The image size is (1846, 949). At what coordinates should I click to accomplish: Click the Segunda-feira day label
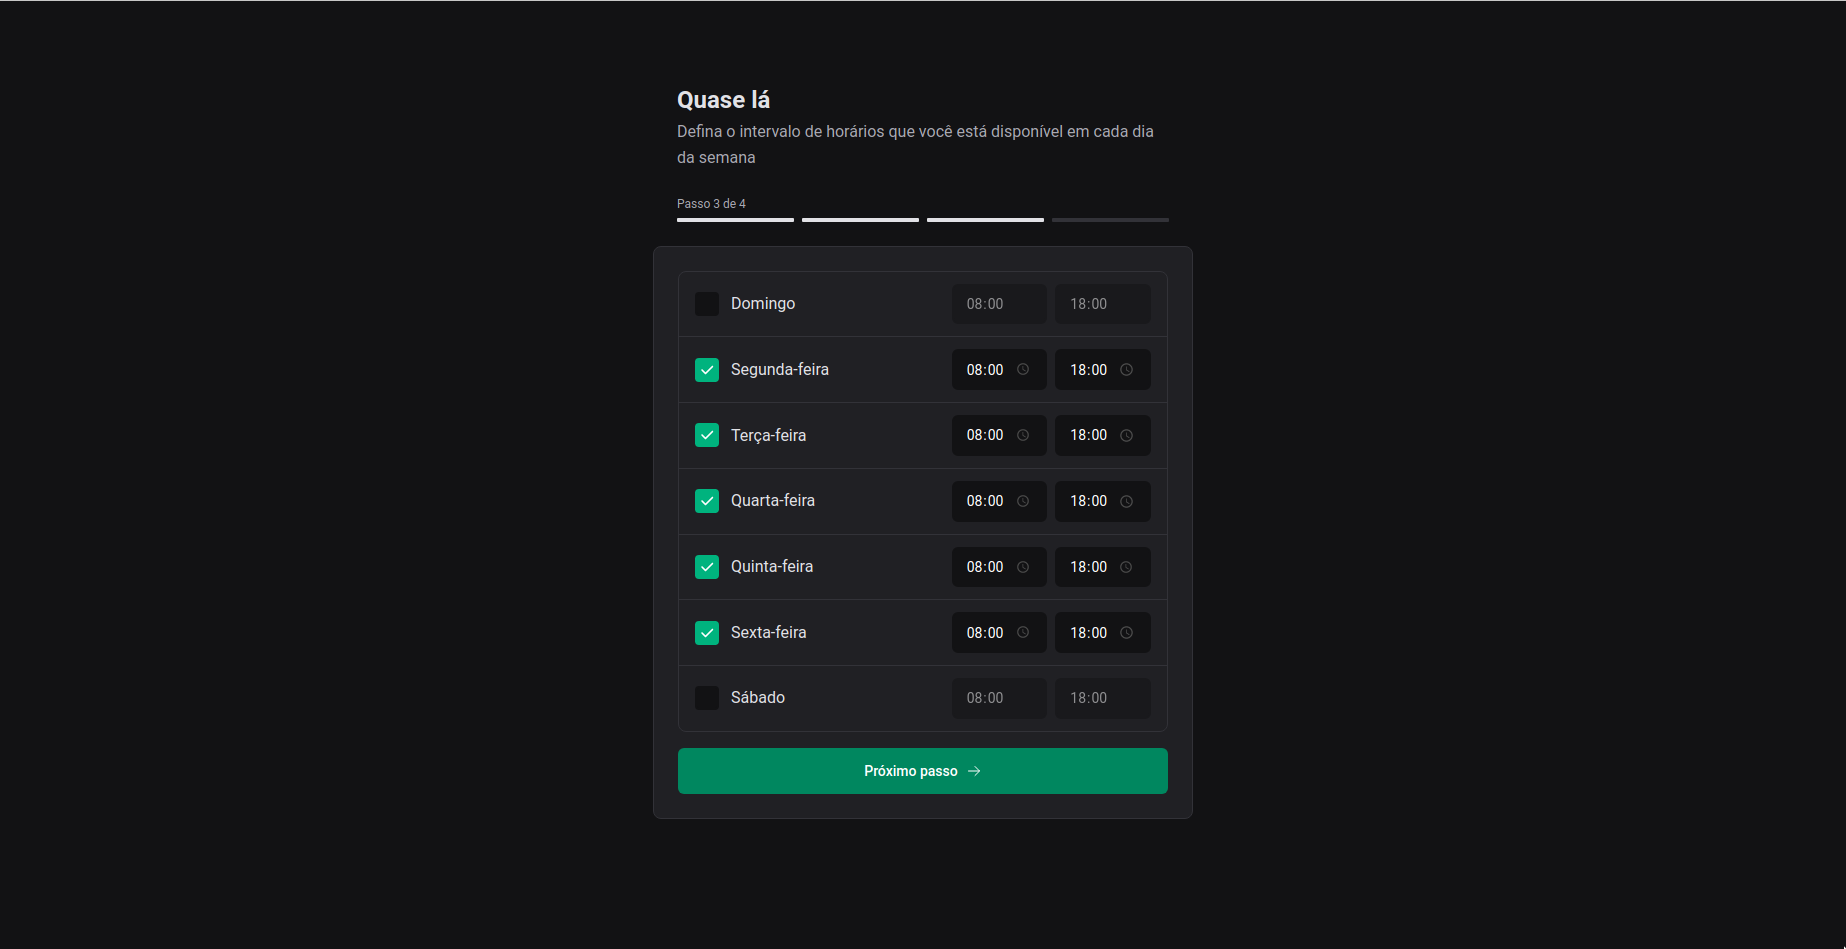click(x=780, y=370)
